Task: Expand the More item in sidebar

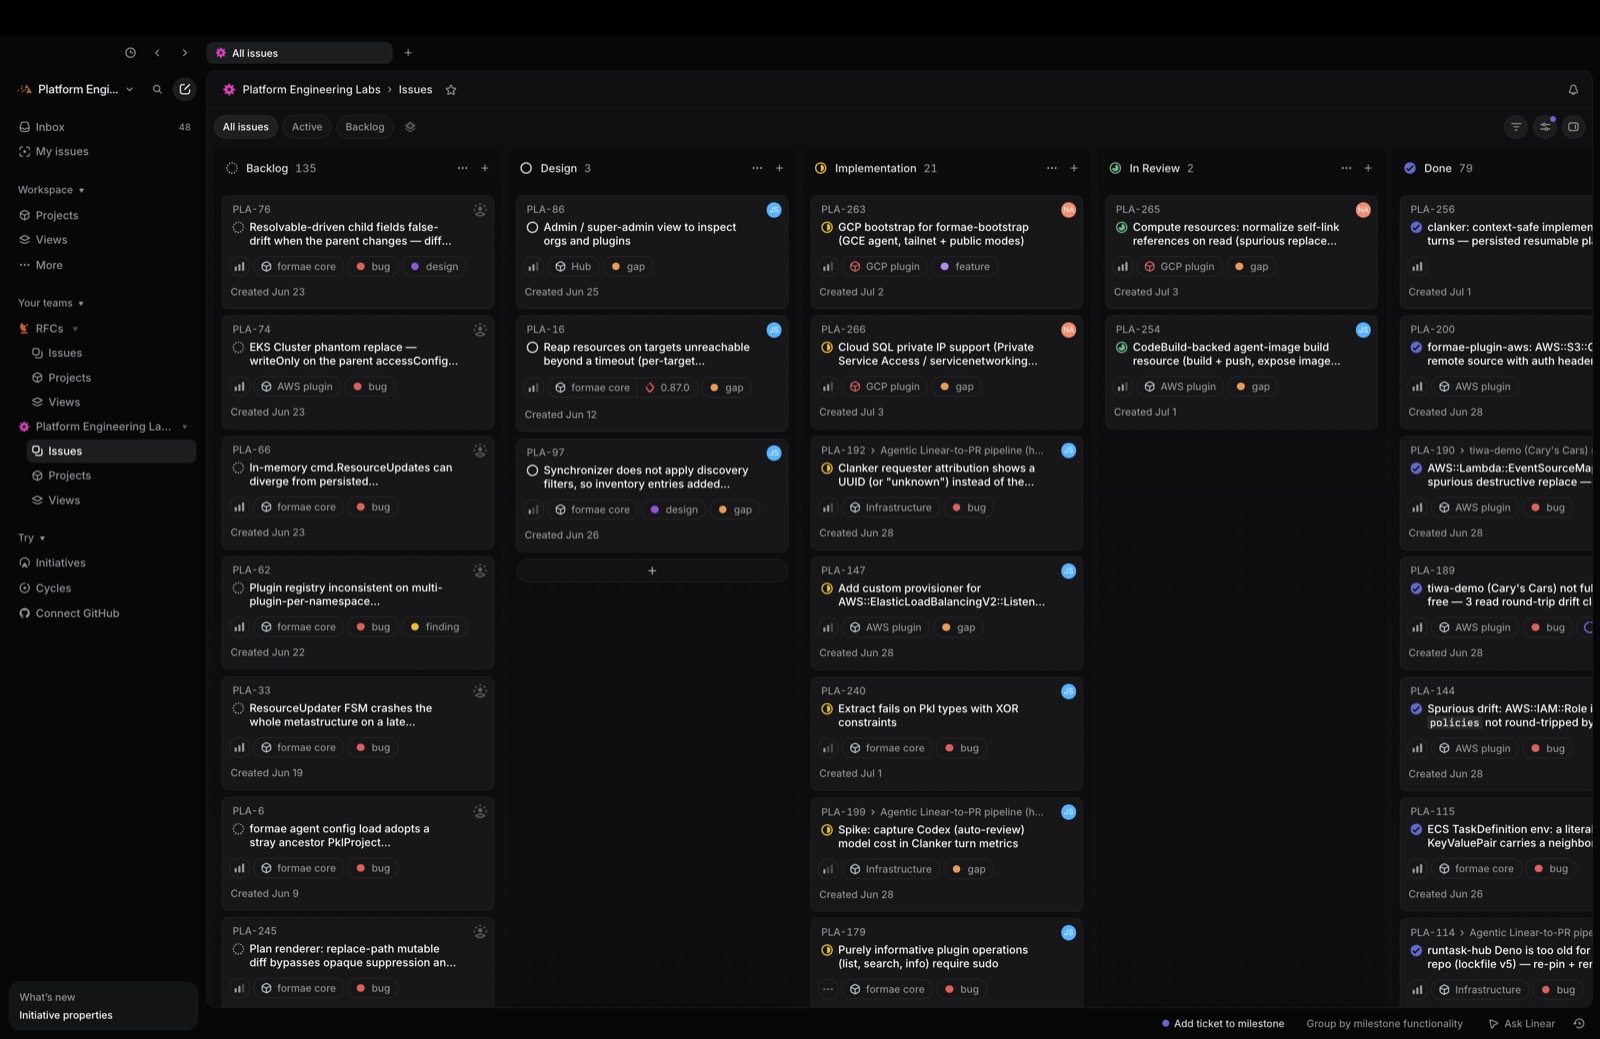Action: point(41,265)
